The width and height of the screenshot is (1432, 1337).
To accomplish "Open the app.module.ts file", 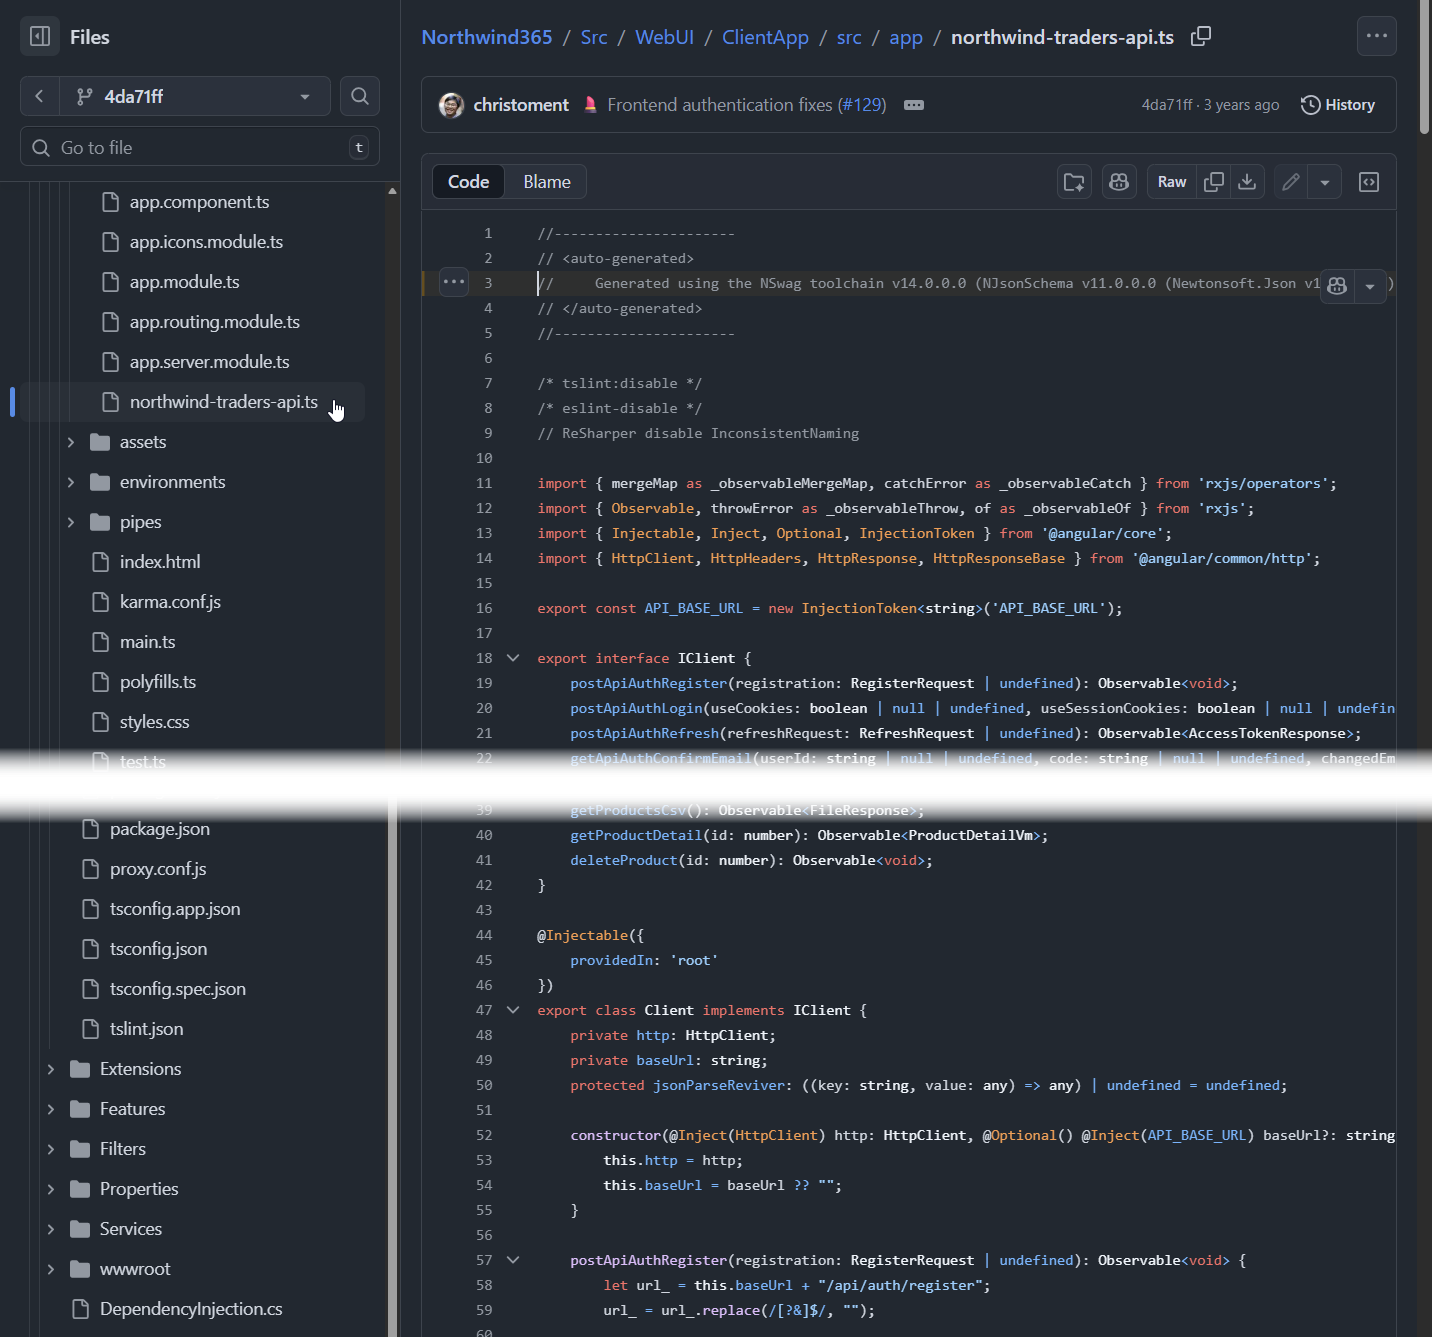I will [184, 282].
